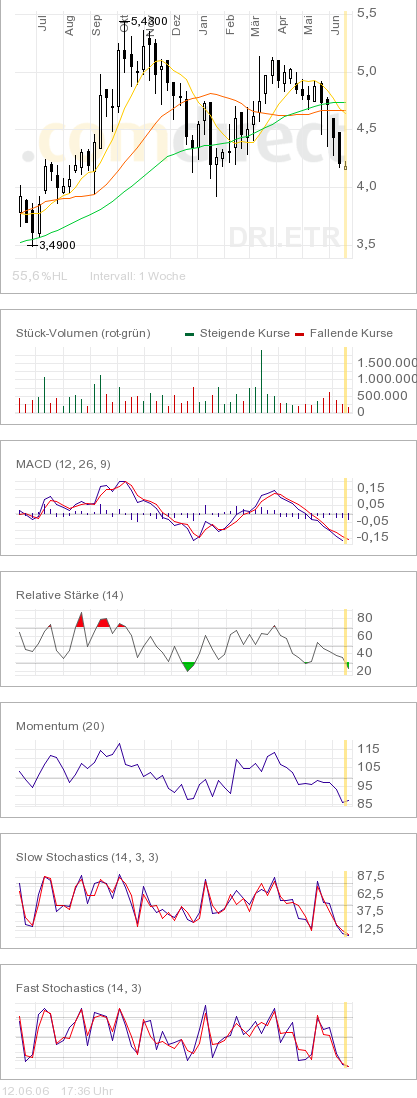Viewport: 417px width, 1098px height.
Task: Click the 'Jan' month label
Action: pos(203,26)
